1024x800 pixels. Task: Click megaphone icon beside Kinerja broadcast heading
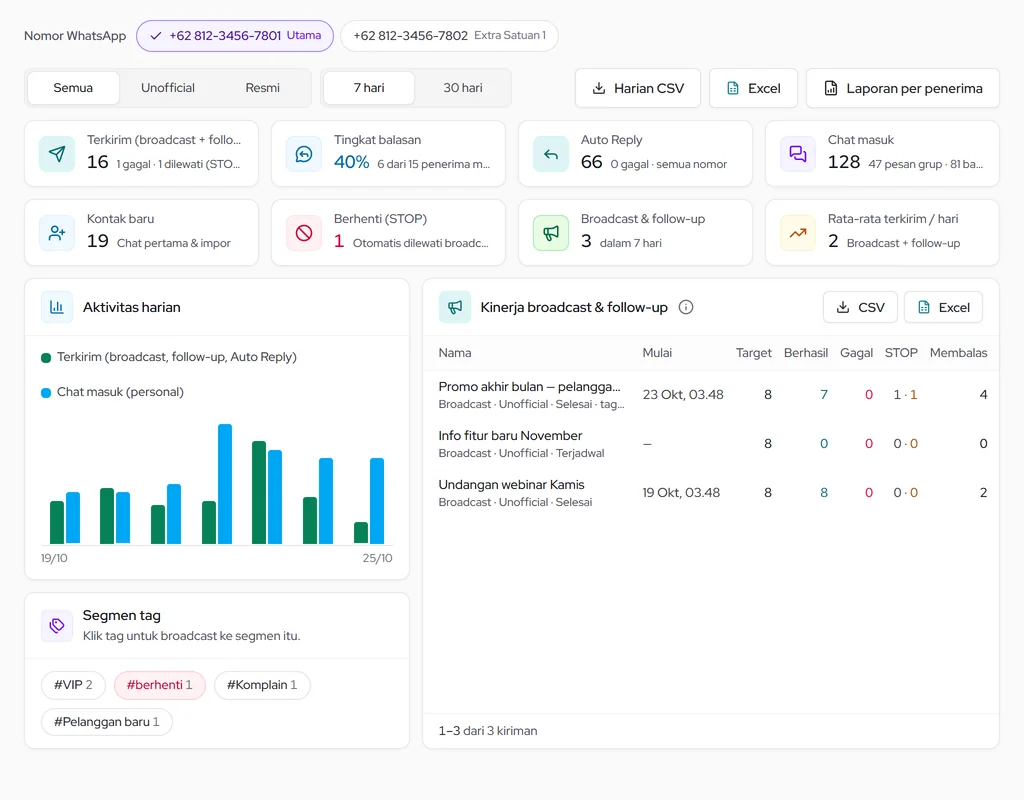point(455,307)
